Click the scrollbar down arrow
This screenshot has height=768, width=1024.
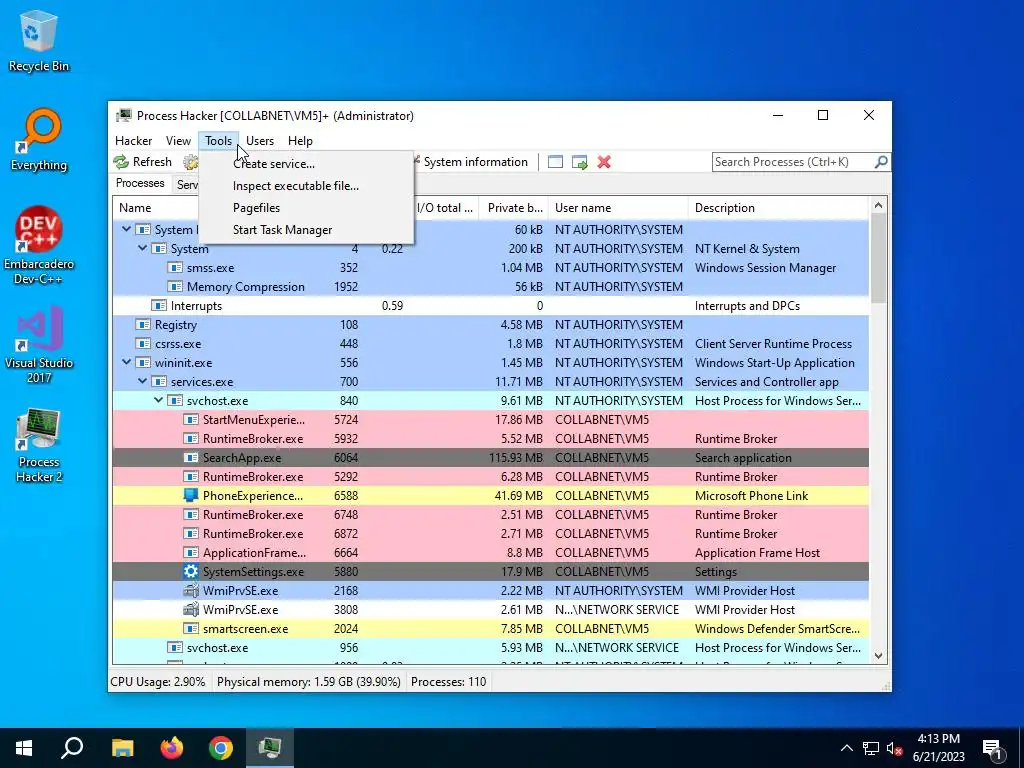pyautogui.click(x=878, y=656)
